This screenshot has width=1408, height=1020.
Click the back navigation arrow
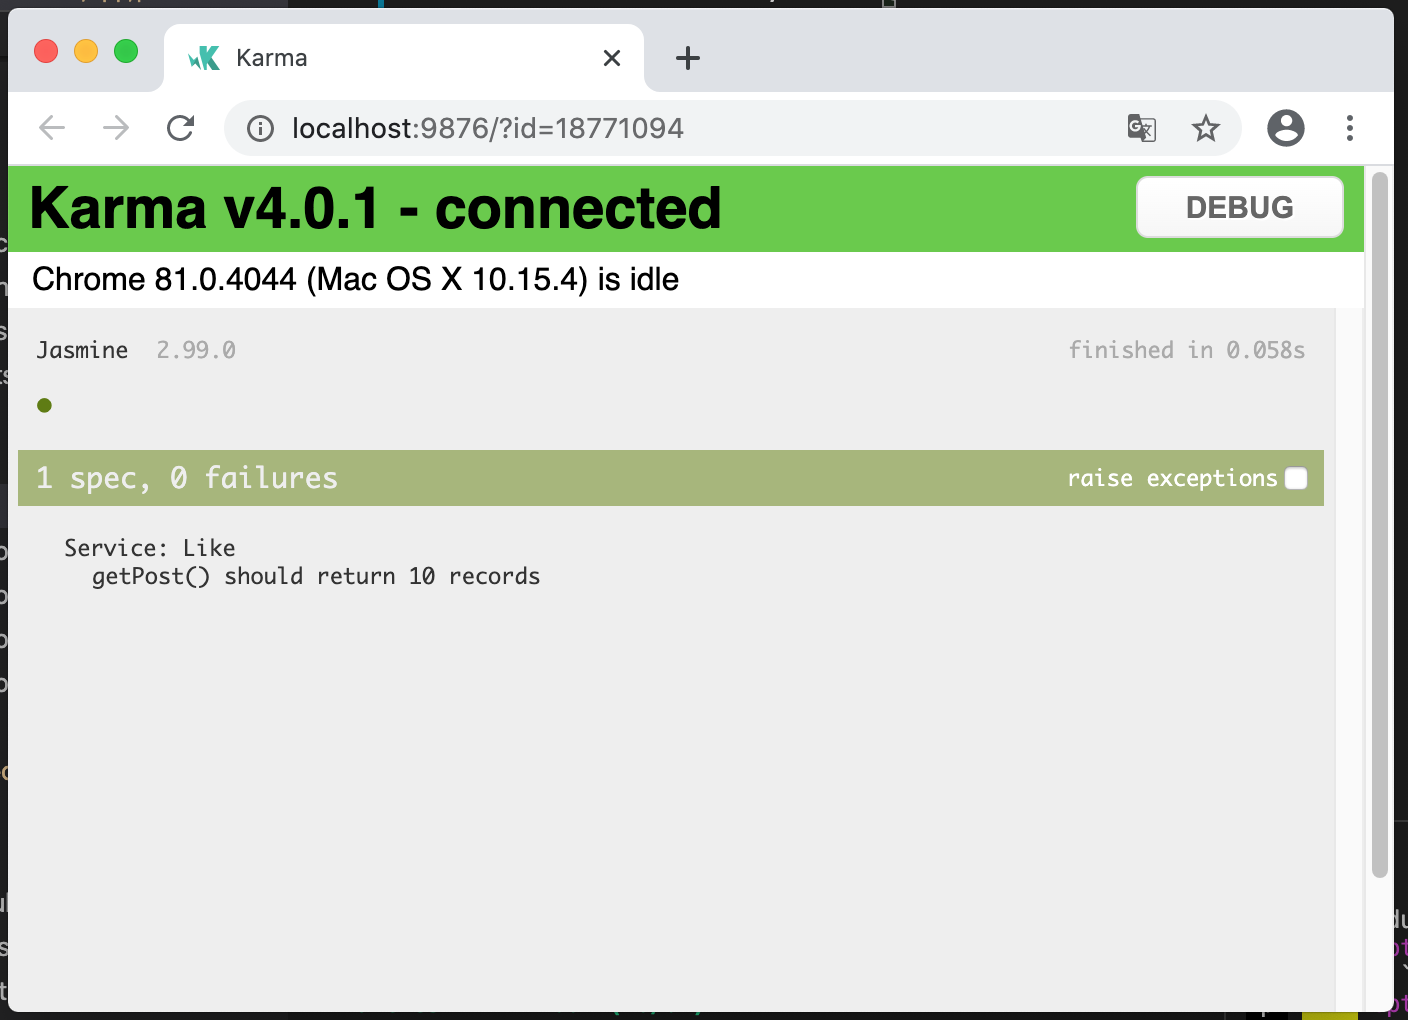52,128
